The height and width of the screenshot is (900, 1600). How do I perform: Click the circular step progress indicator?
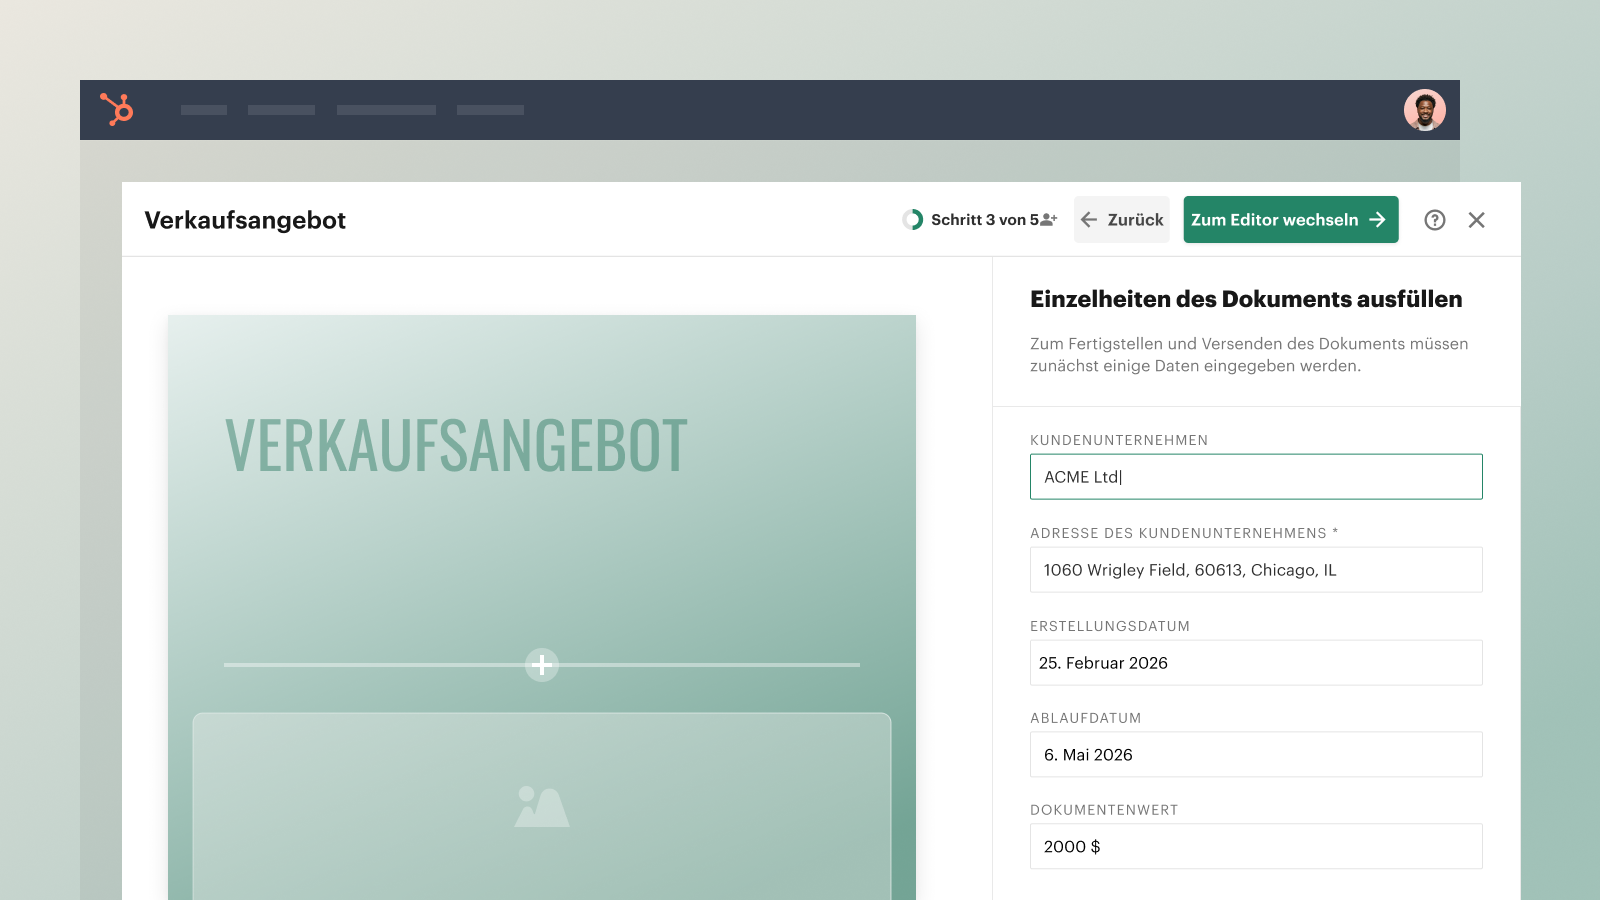[913, 220]
